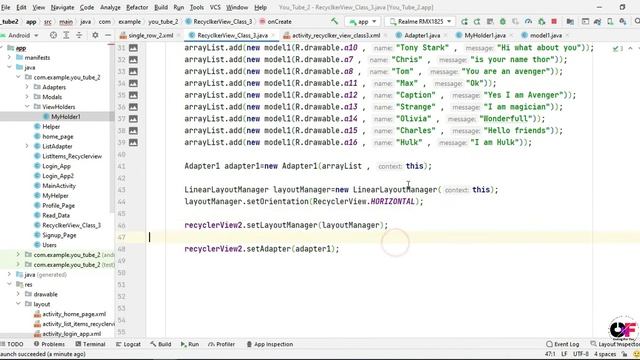Open the Tools menu
The height and width of the screenshot is (360, 640).
[197, 7]
